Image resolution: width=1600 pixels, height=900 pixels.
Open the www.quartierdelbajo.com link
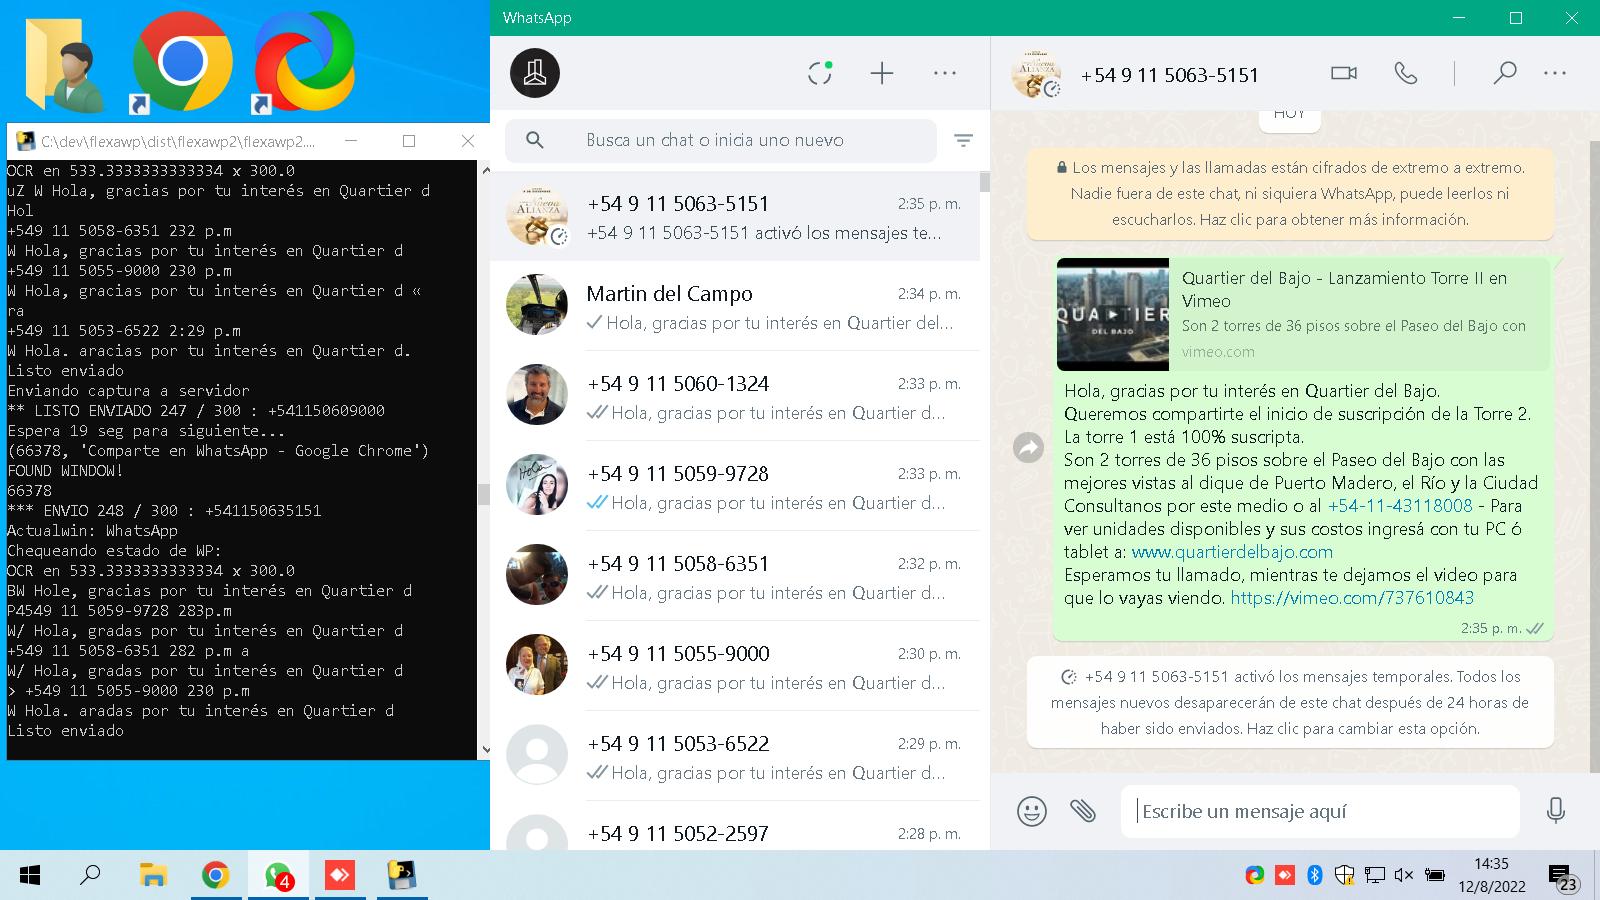(1232, 552)
